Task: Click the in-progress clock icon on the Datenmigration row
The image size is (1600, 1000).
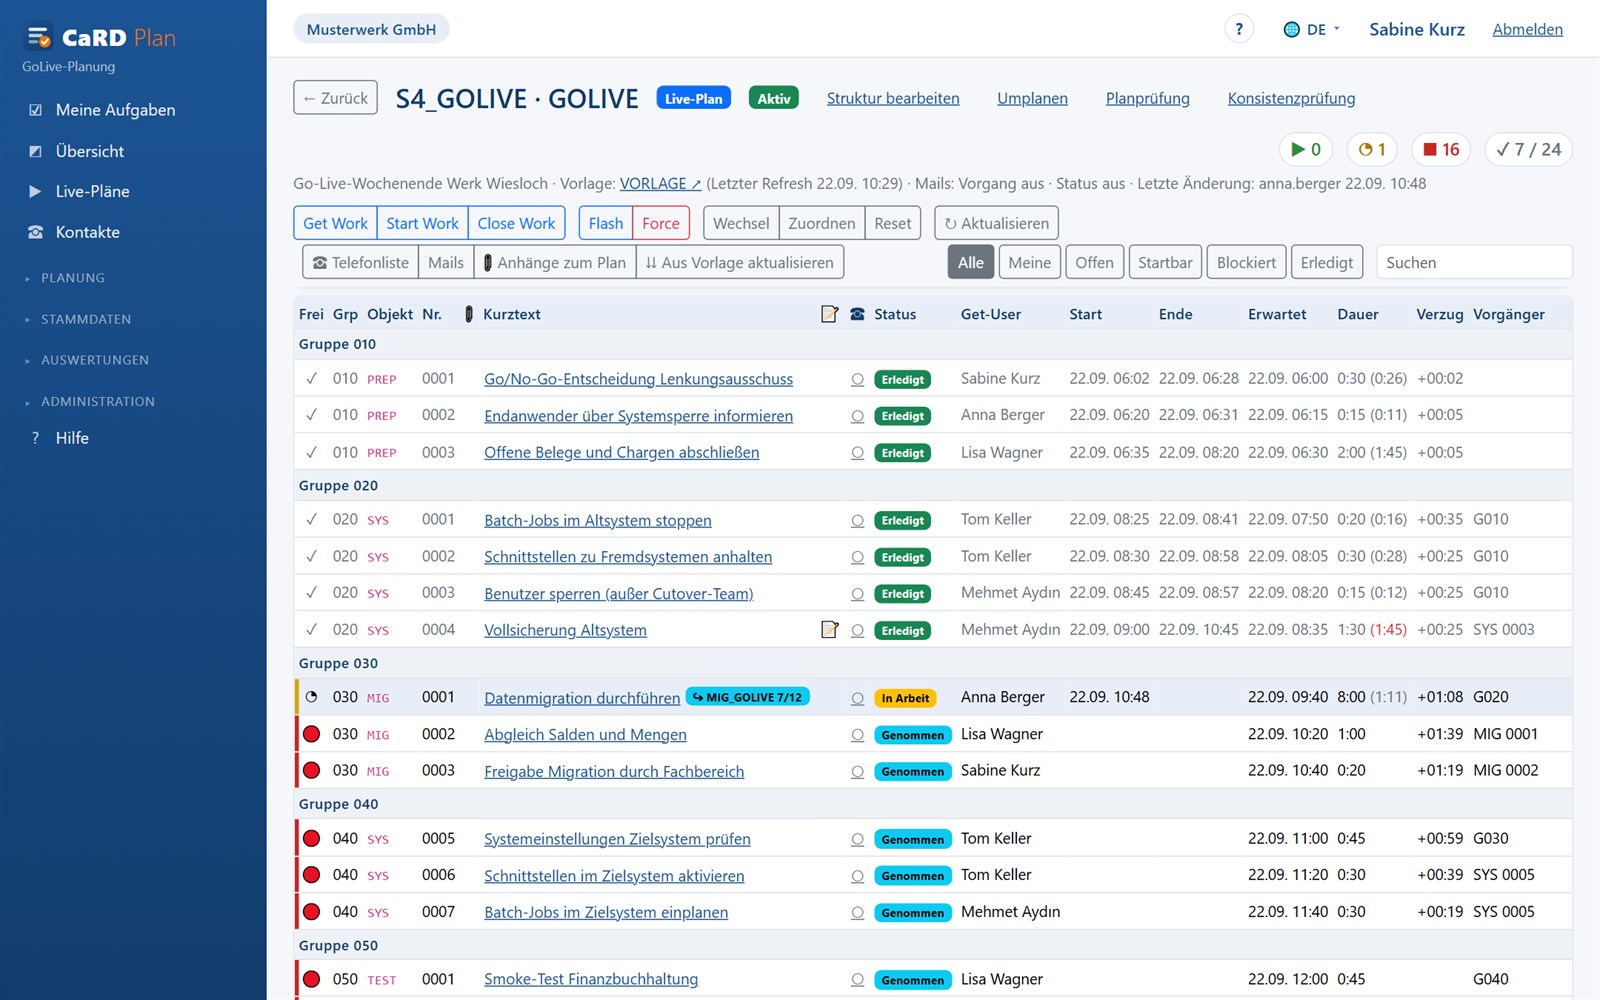Action: (x=311, y=697)
